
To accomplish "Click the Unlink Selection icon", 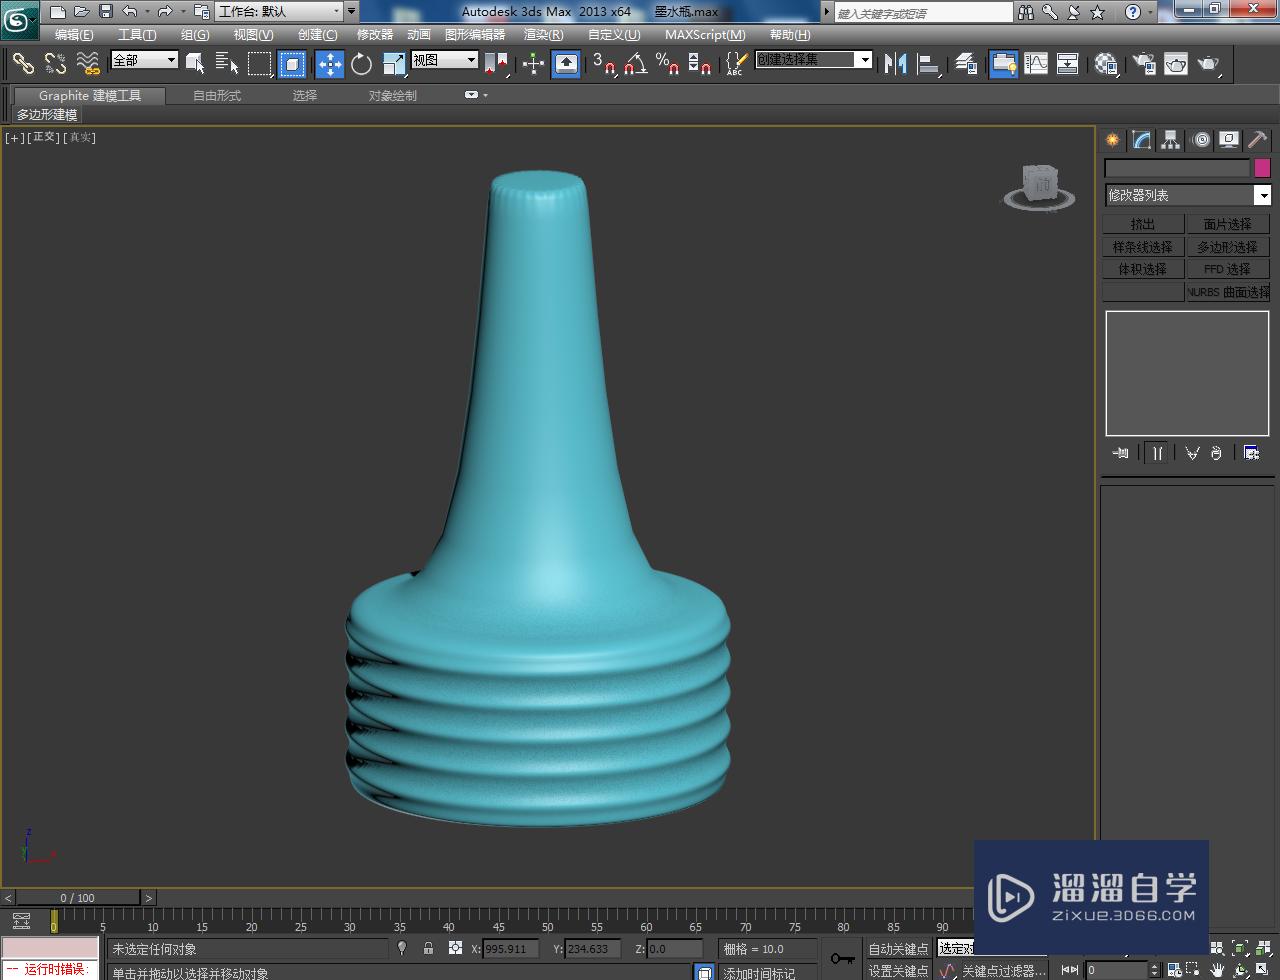I will (55, 63).
